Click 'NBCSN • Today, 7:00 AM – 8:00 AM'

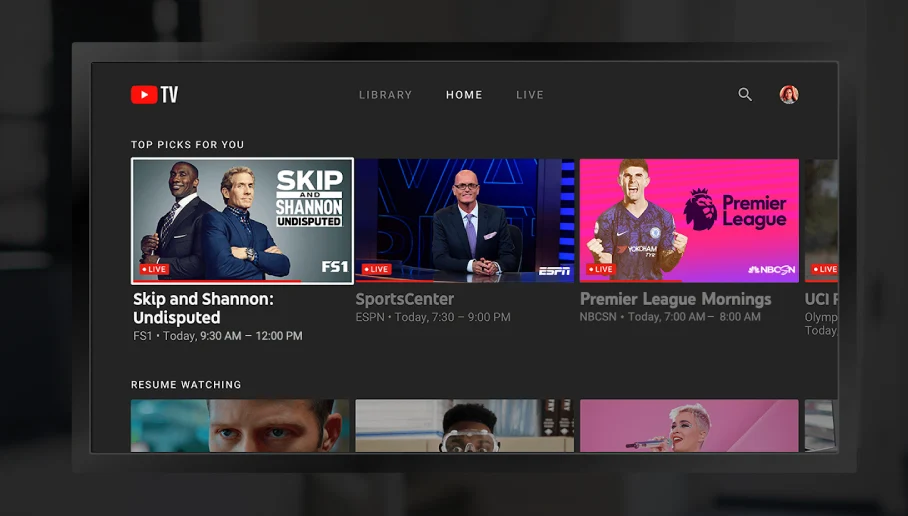[x=670, y=317]
